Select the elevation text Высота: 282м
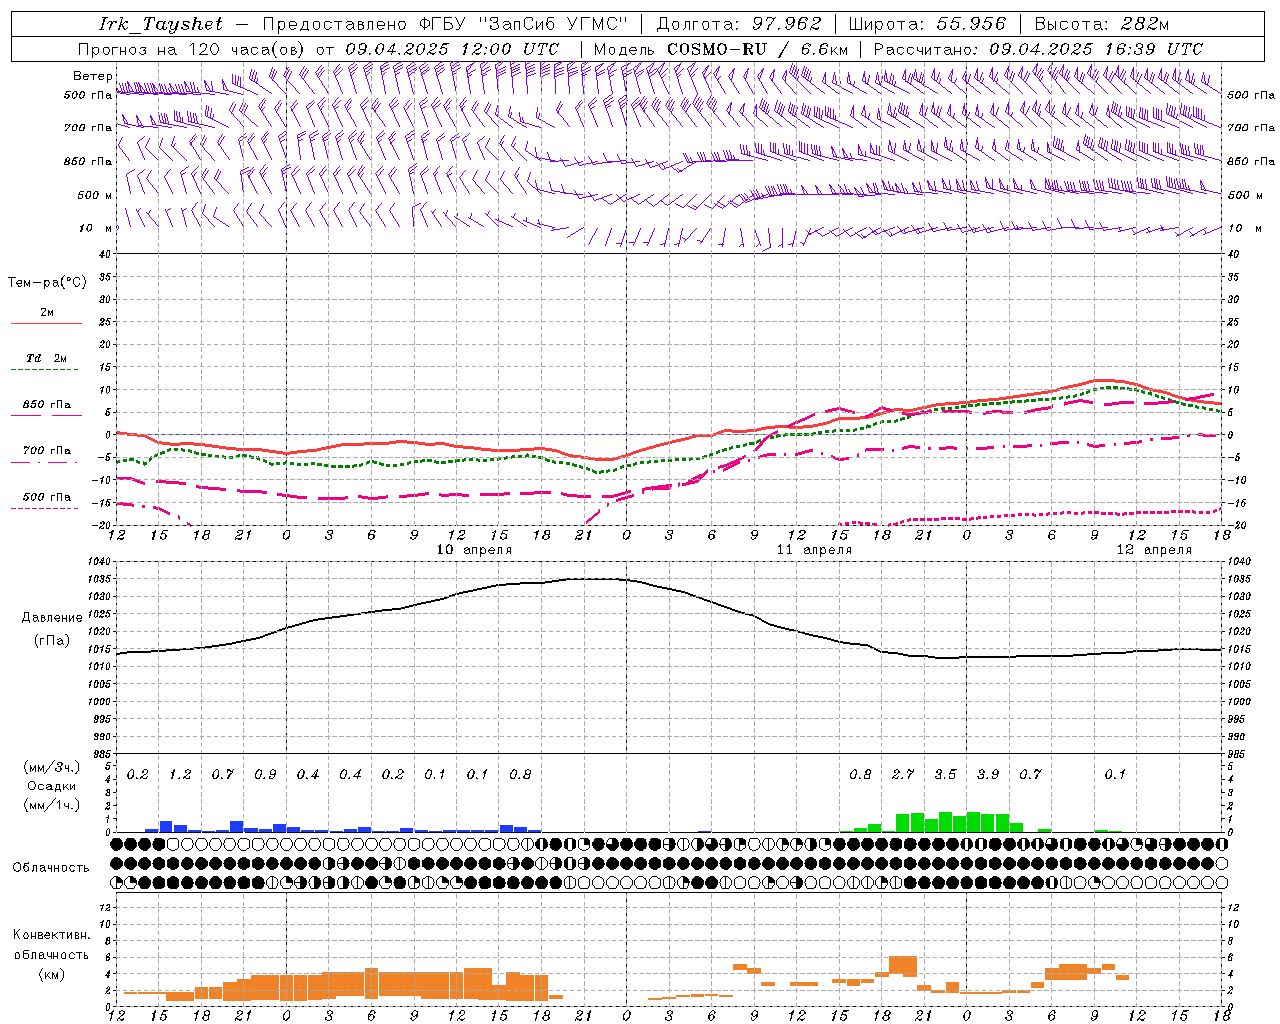The image size is (1280, 1024). coord(1101,24)
